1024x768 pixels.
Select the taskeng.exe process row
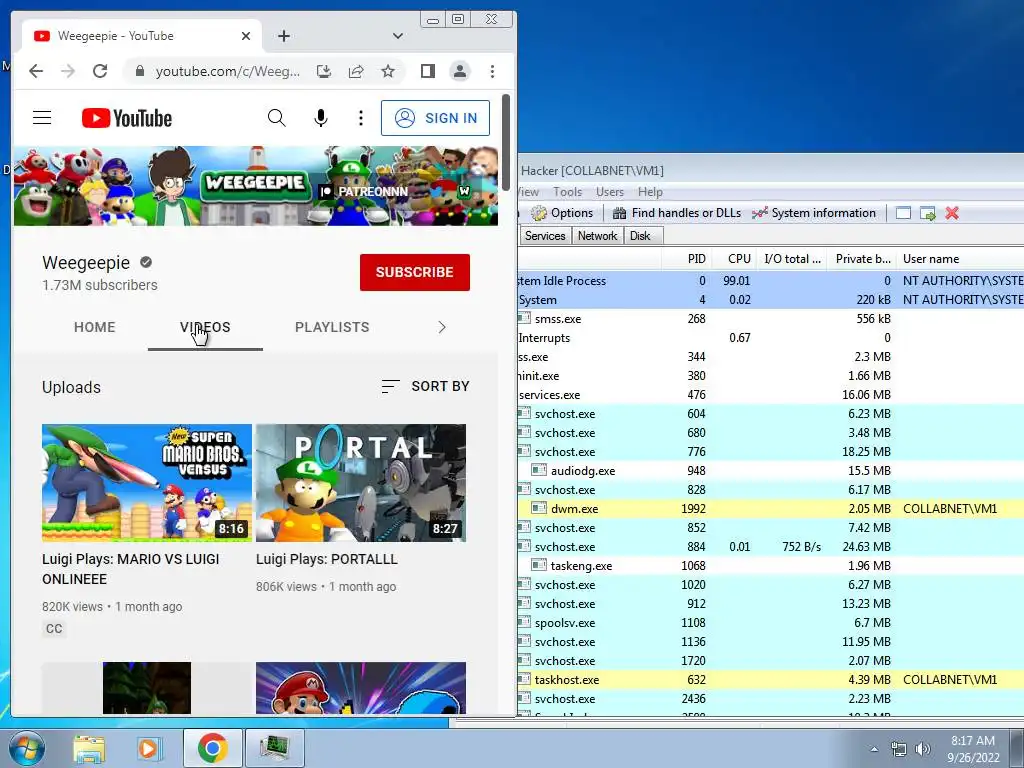[771, 566]
